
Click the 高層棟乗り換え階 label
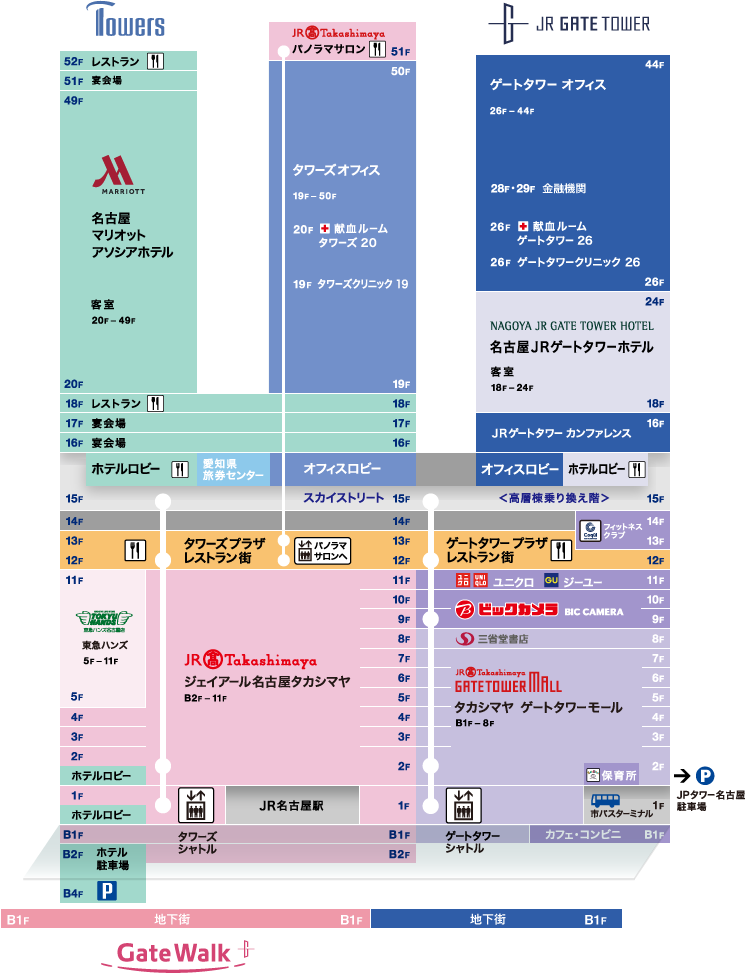554,498
